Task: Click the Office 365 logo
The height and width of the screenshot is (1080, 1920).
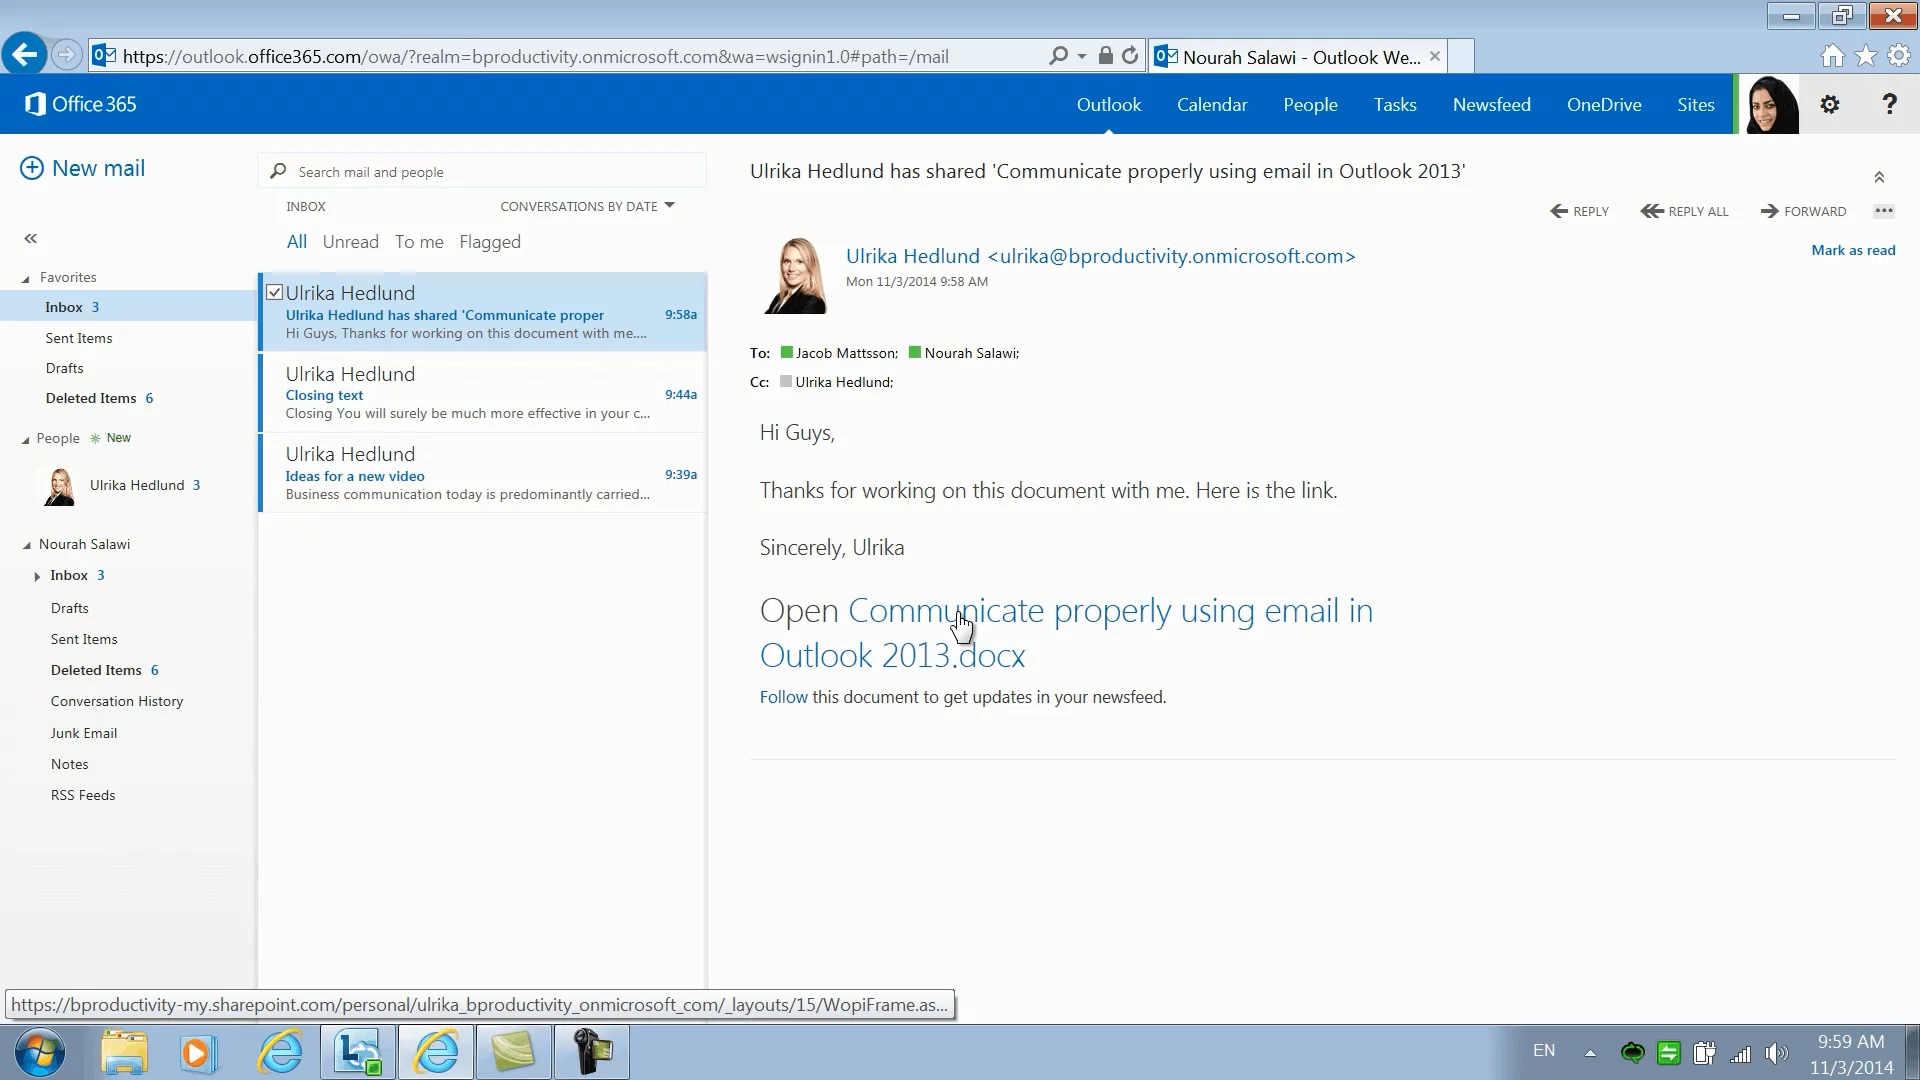Action: point(80,104)
